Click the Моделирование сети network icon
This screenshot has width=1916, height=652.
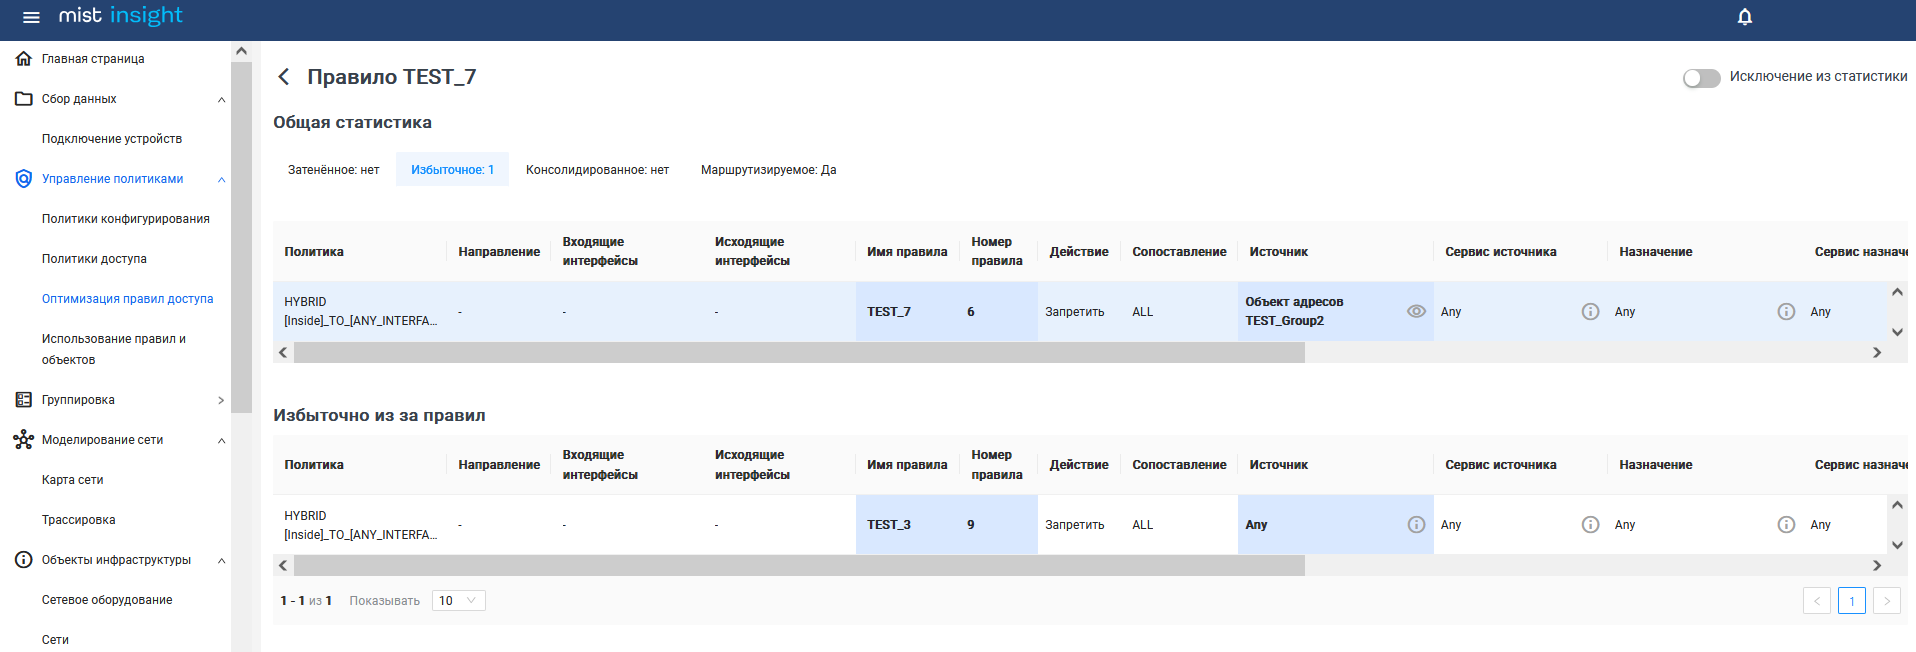(x=24, y=440)
